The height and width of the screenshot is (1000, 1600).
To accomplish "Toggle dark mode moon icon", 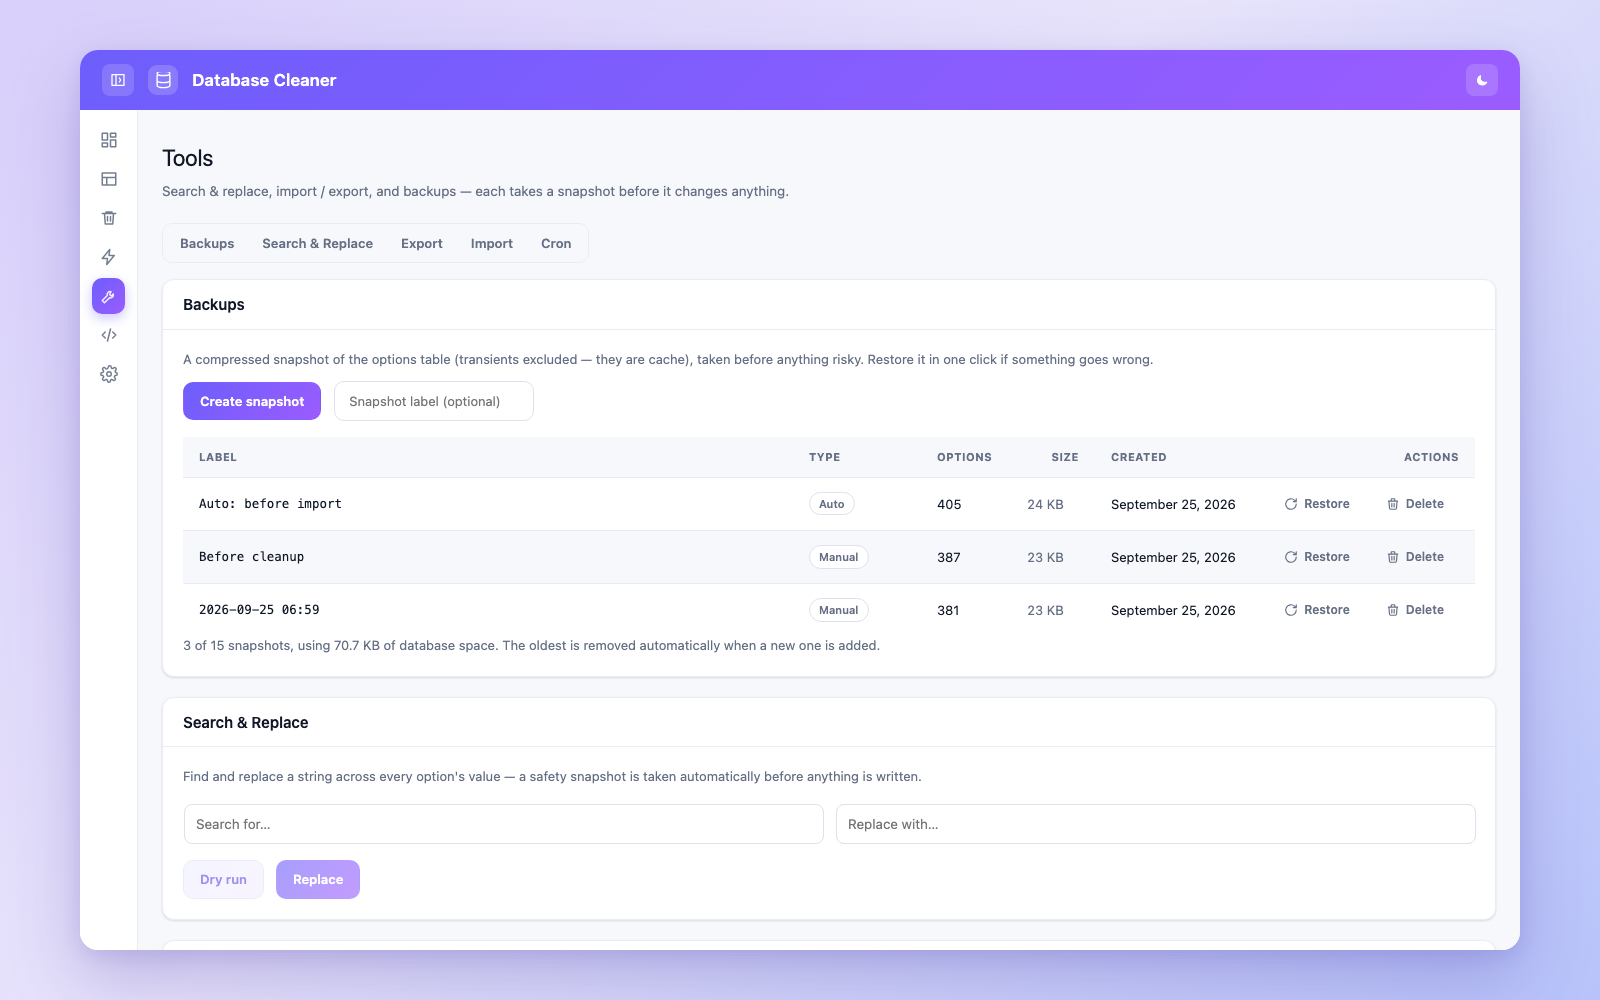I will tap(1482, 80).
